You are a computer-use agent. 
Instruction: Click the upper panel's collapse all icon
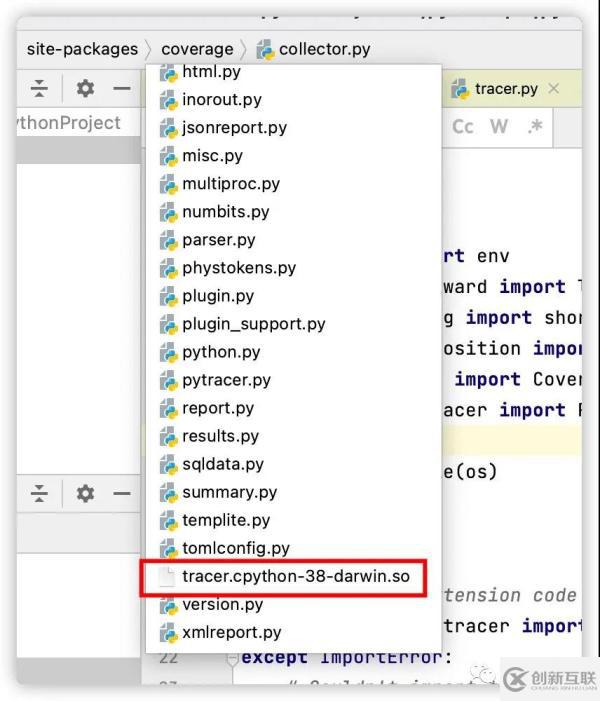click(x=39, y=88)
